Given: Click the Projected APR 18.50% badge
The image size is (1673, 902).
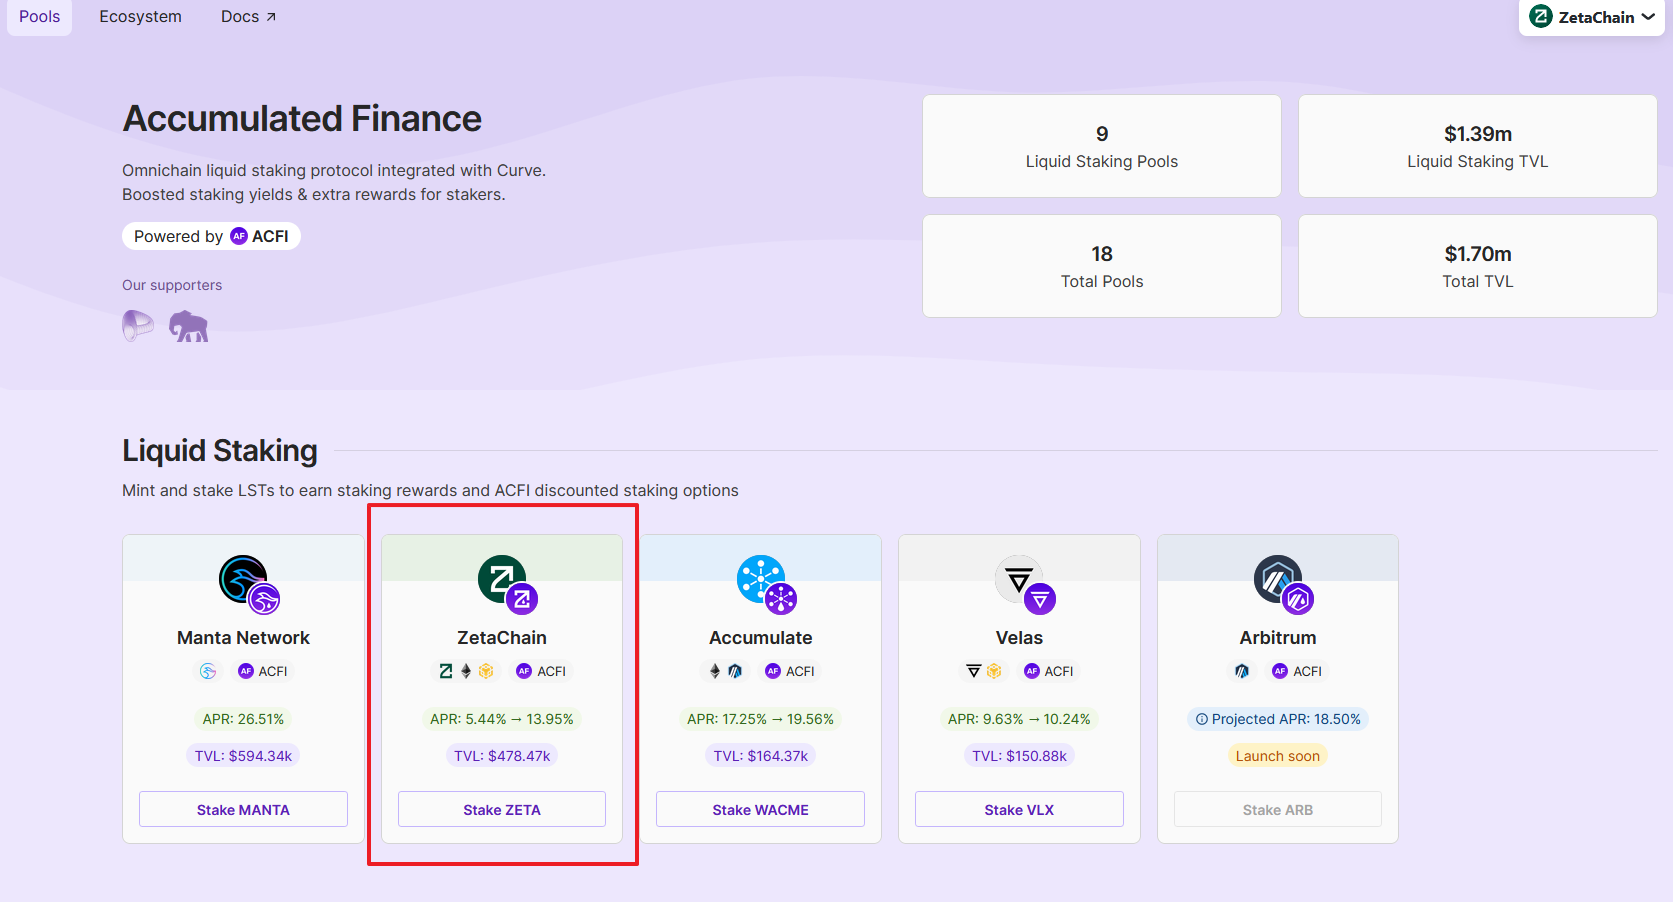Looking at the screenshot, I should click(1278, 719).
